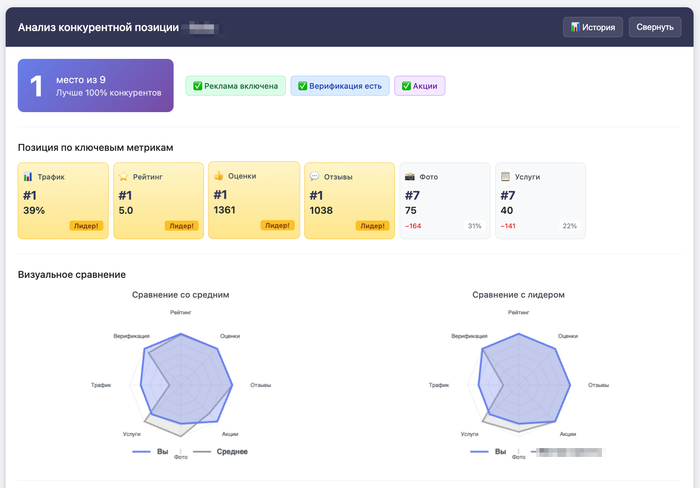Collapse panel with Свернуть button
Image resolution: width=700 pixels, height=488 pixels.
(655, 27)
